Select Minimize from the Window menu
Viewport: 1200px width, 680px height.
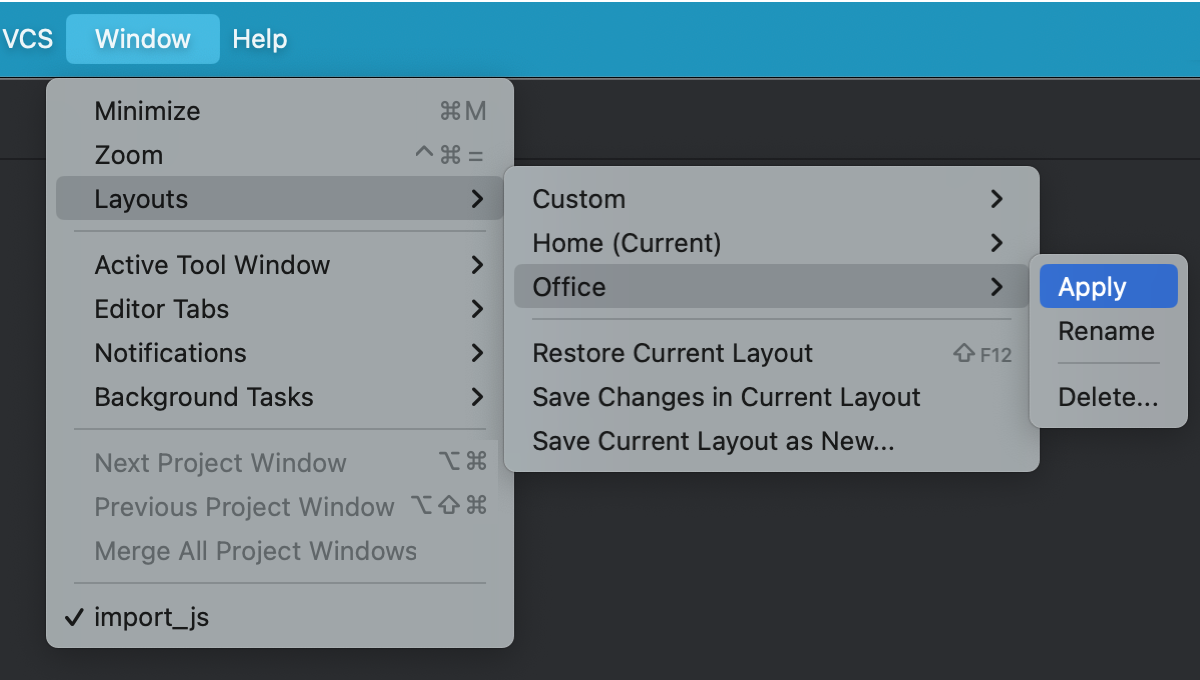[147, 111]
